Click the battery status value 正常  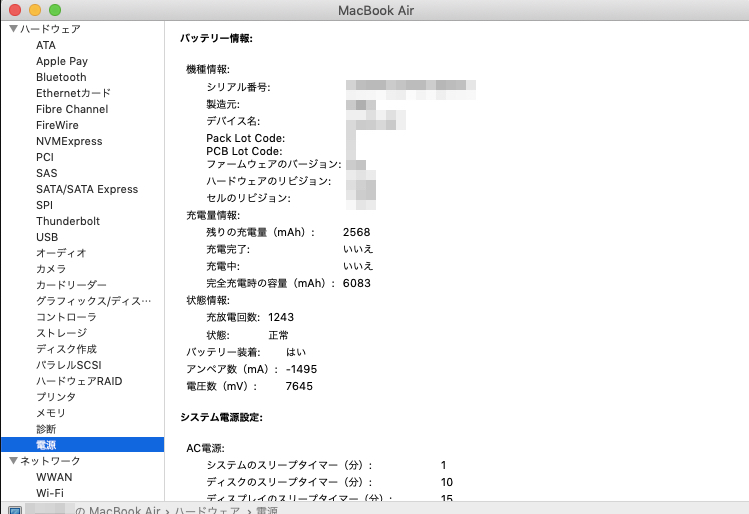tap(278, 335)
